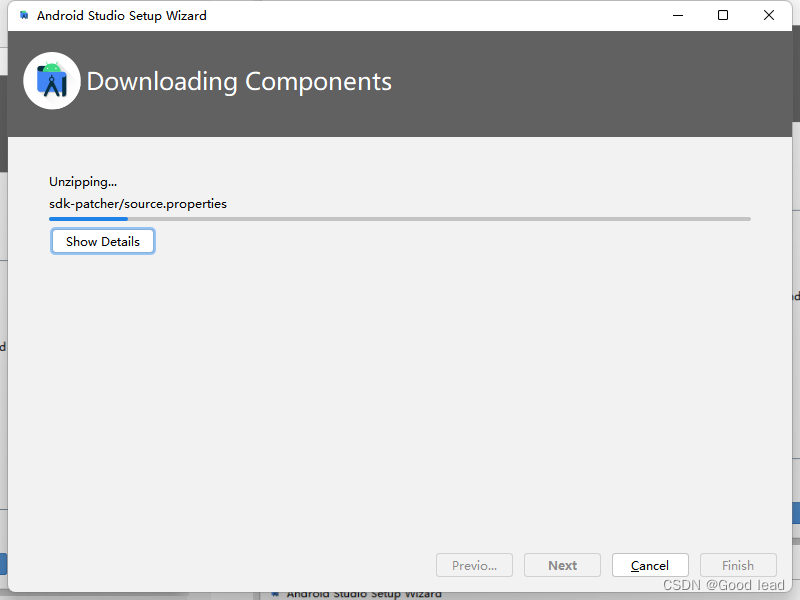
Task: Click the 'Android Studio Setup Wizard' window title
Action: click(x=121, y=16)
